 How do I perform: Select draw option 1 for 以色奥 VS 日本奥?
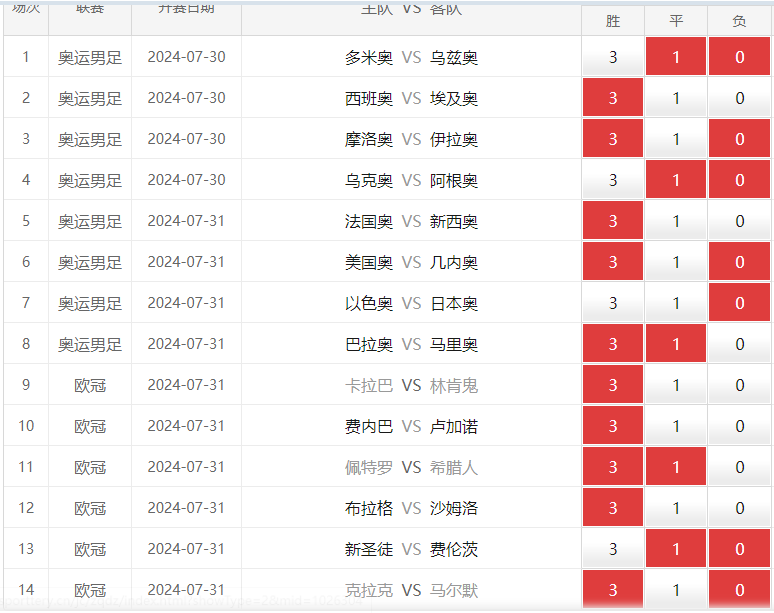(x=676, y=303)
